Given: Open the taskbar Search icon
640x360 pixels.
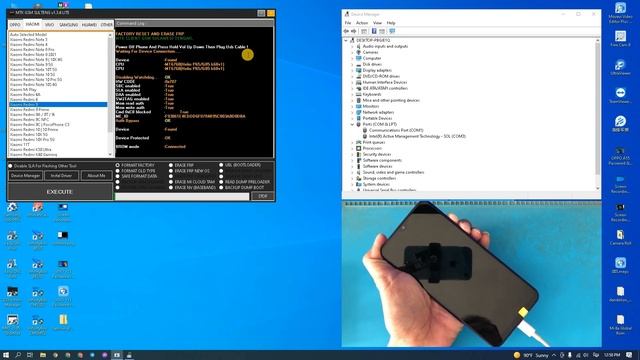Looking at the screenshot, I should pyautogui.click(x=18, y=355).
